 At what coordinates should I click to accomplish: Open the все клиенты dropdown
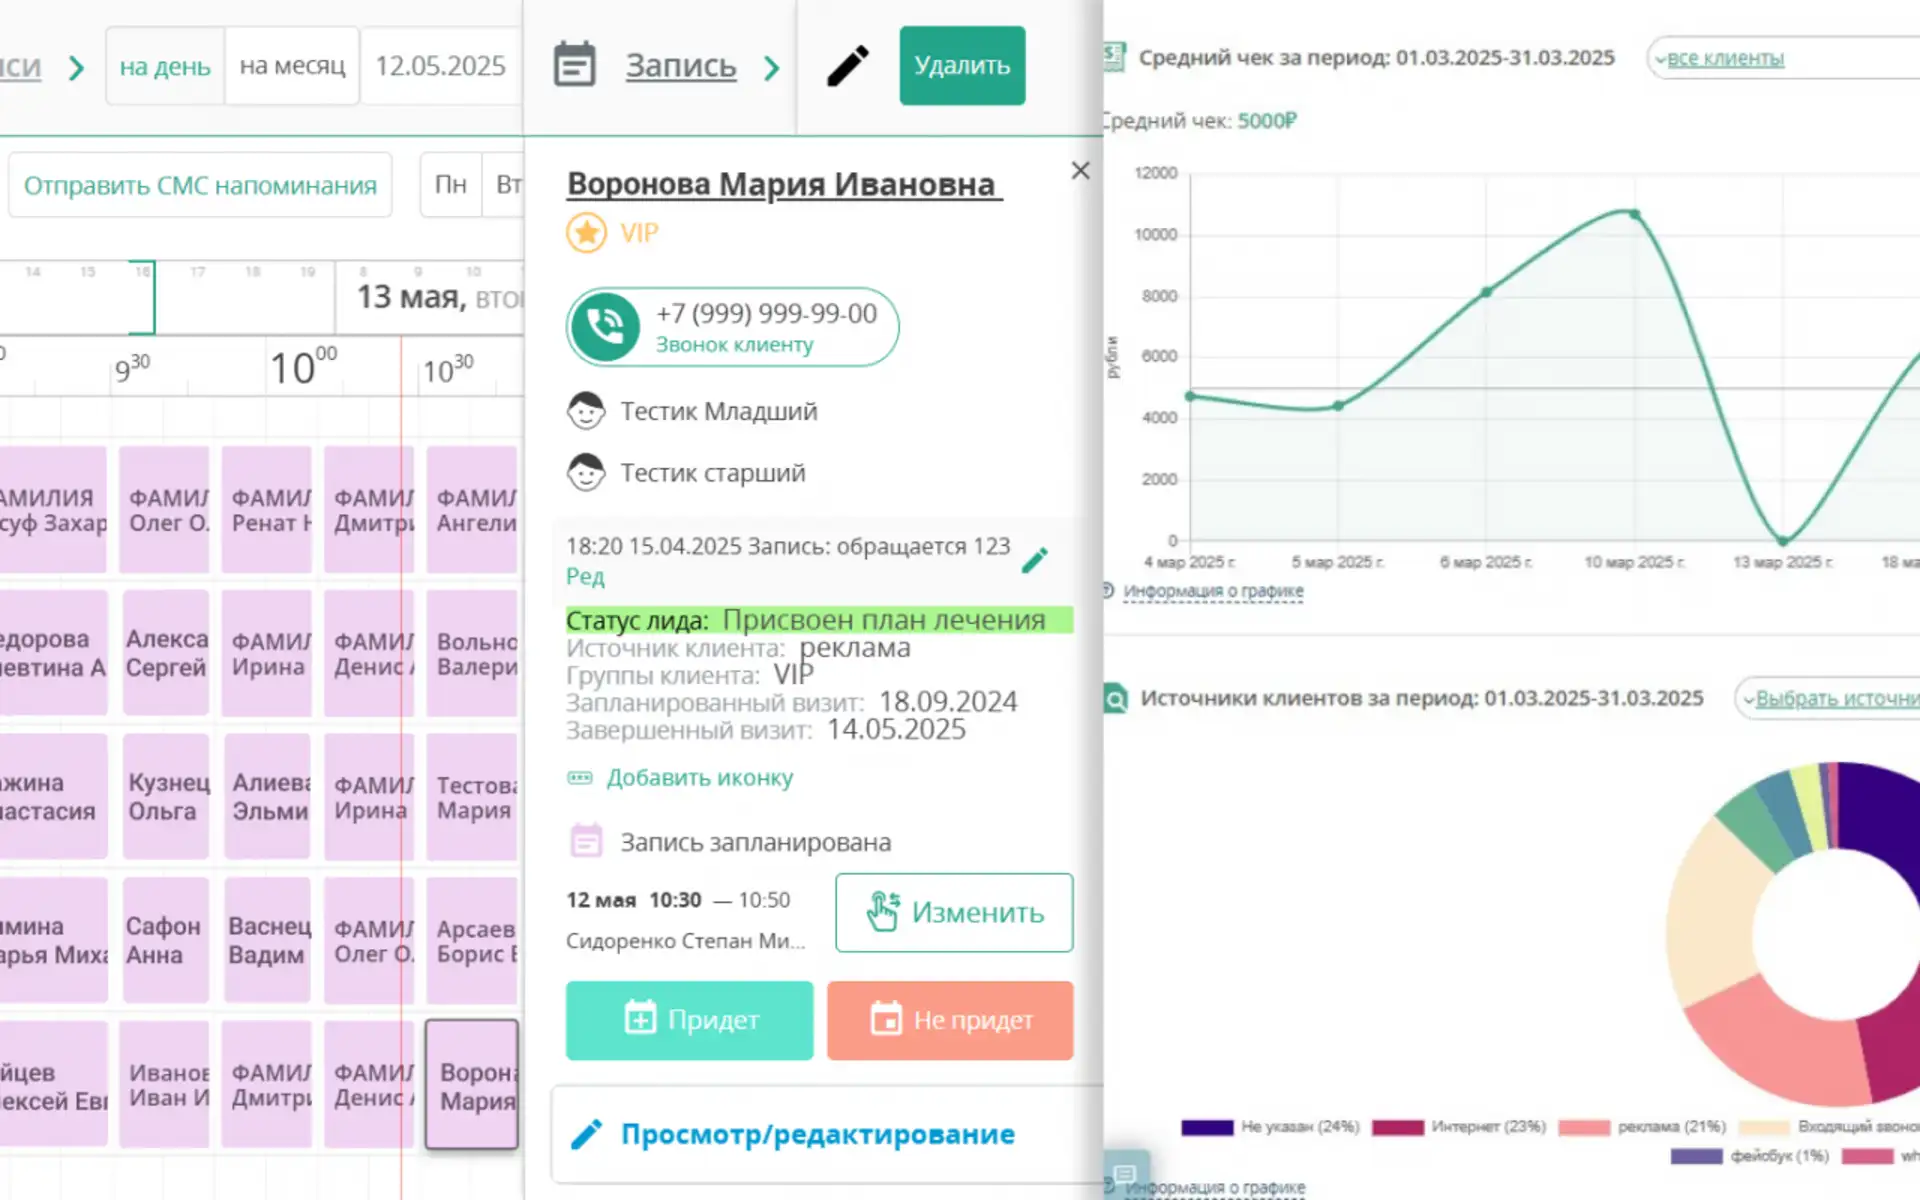coord(1783,58)
